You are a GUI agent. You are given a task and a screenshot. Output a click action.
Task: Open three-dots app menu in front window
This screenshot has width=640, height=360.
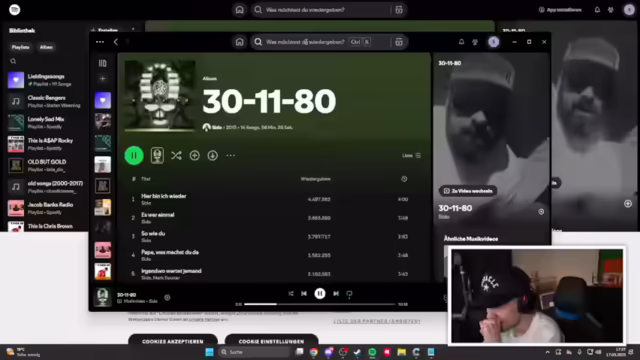click(x=100, y=42)
